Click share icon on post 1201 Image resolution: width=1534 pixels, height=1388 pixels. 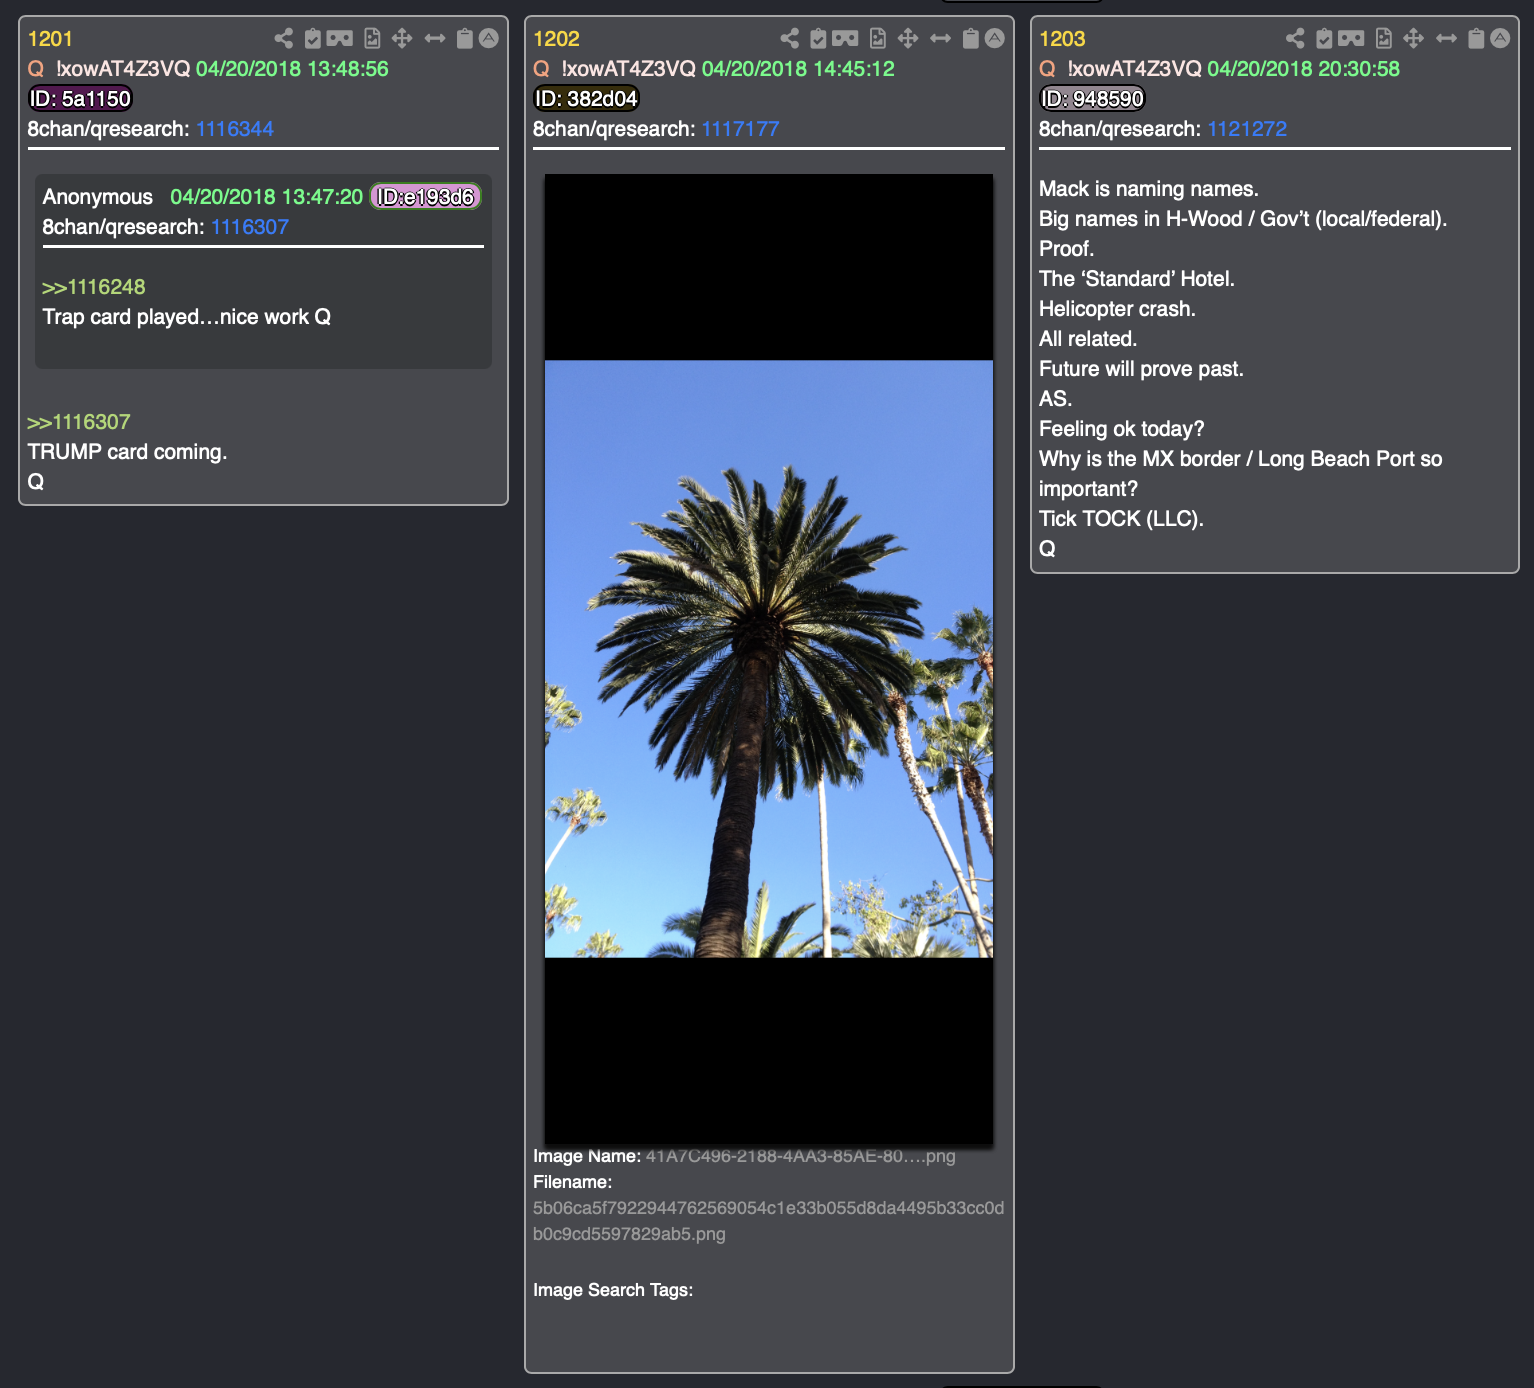(284, 39)
